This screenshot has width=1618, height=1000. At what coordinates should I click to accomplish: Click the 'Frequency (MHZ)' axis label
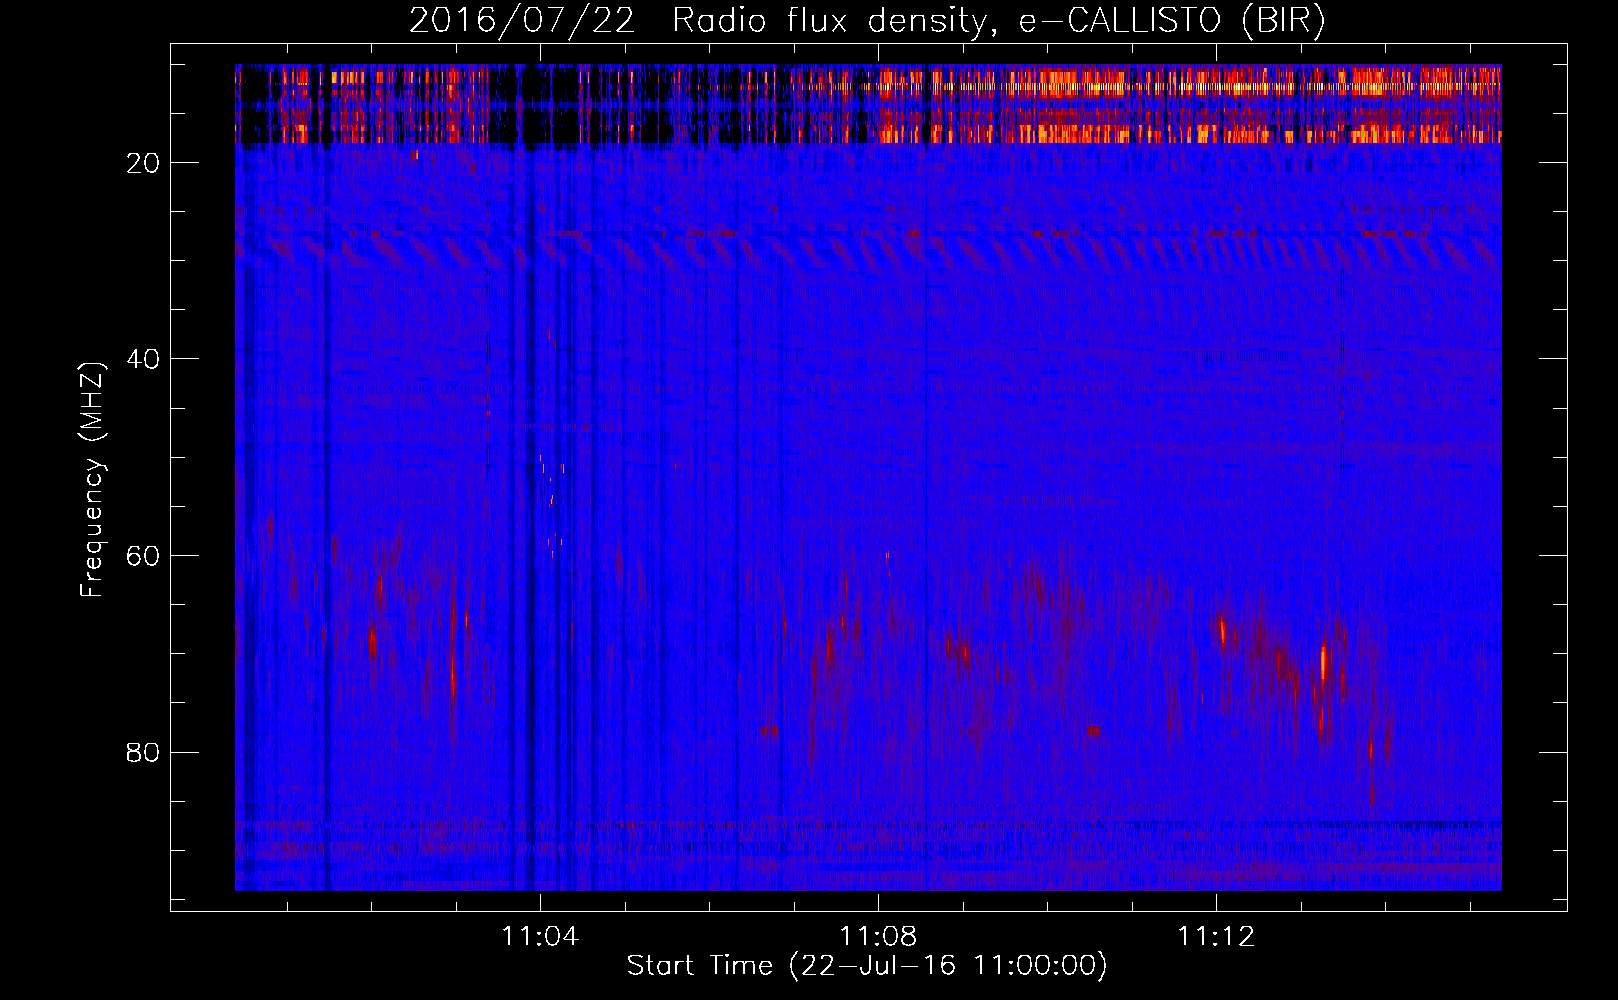point(92,480)
